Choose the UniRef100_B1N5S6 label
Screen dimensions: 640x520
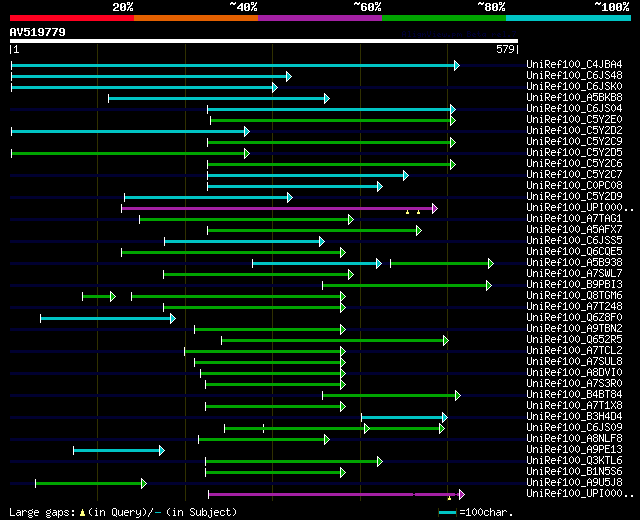[x=574, y=472]
